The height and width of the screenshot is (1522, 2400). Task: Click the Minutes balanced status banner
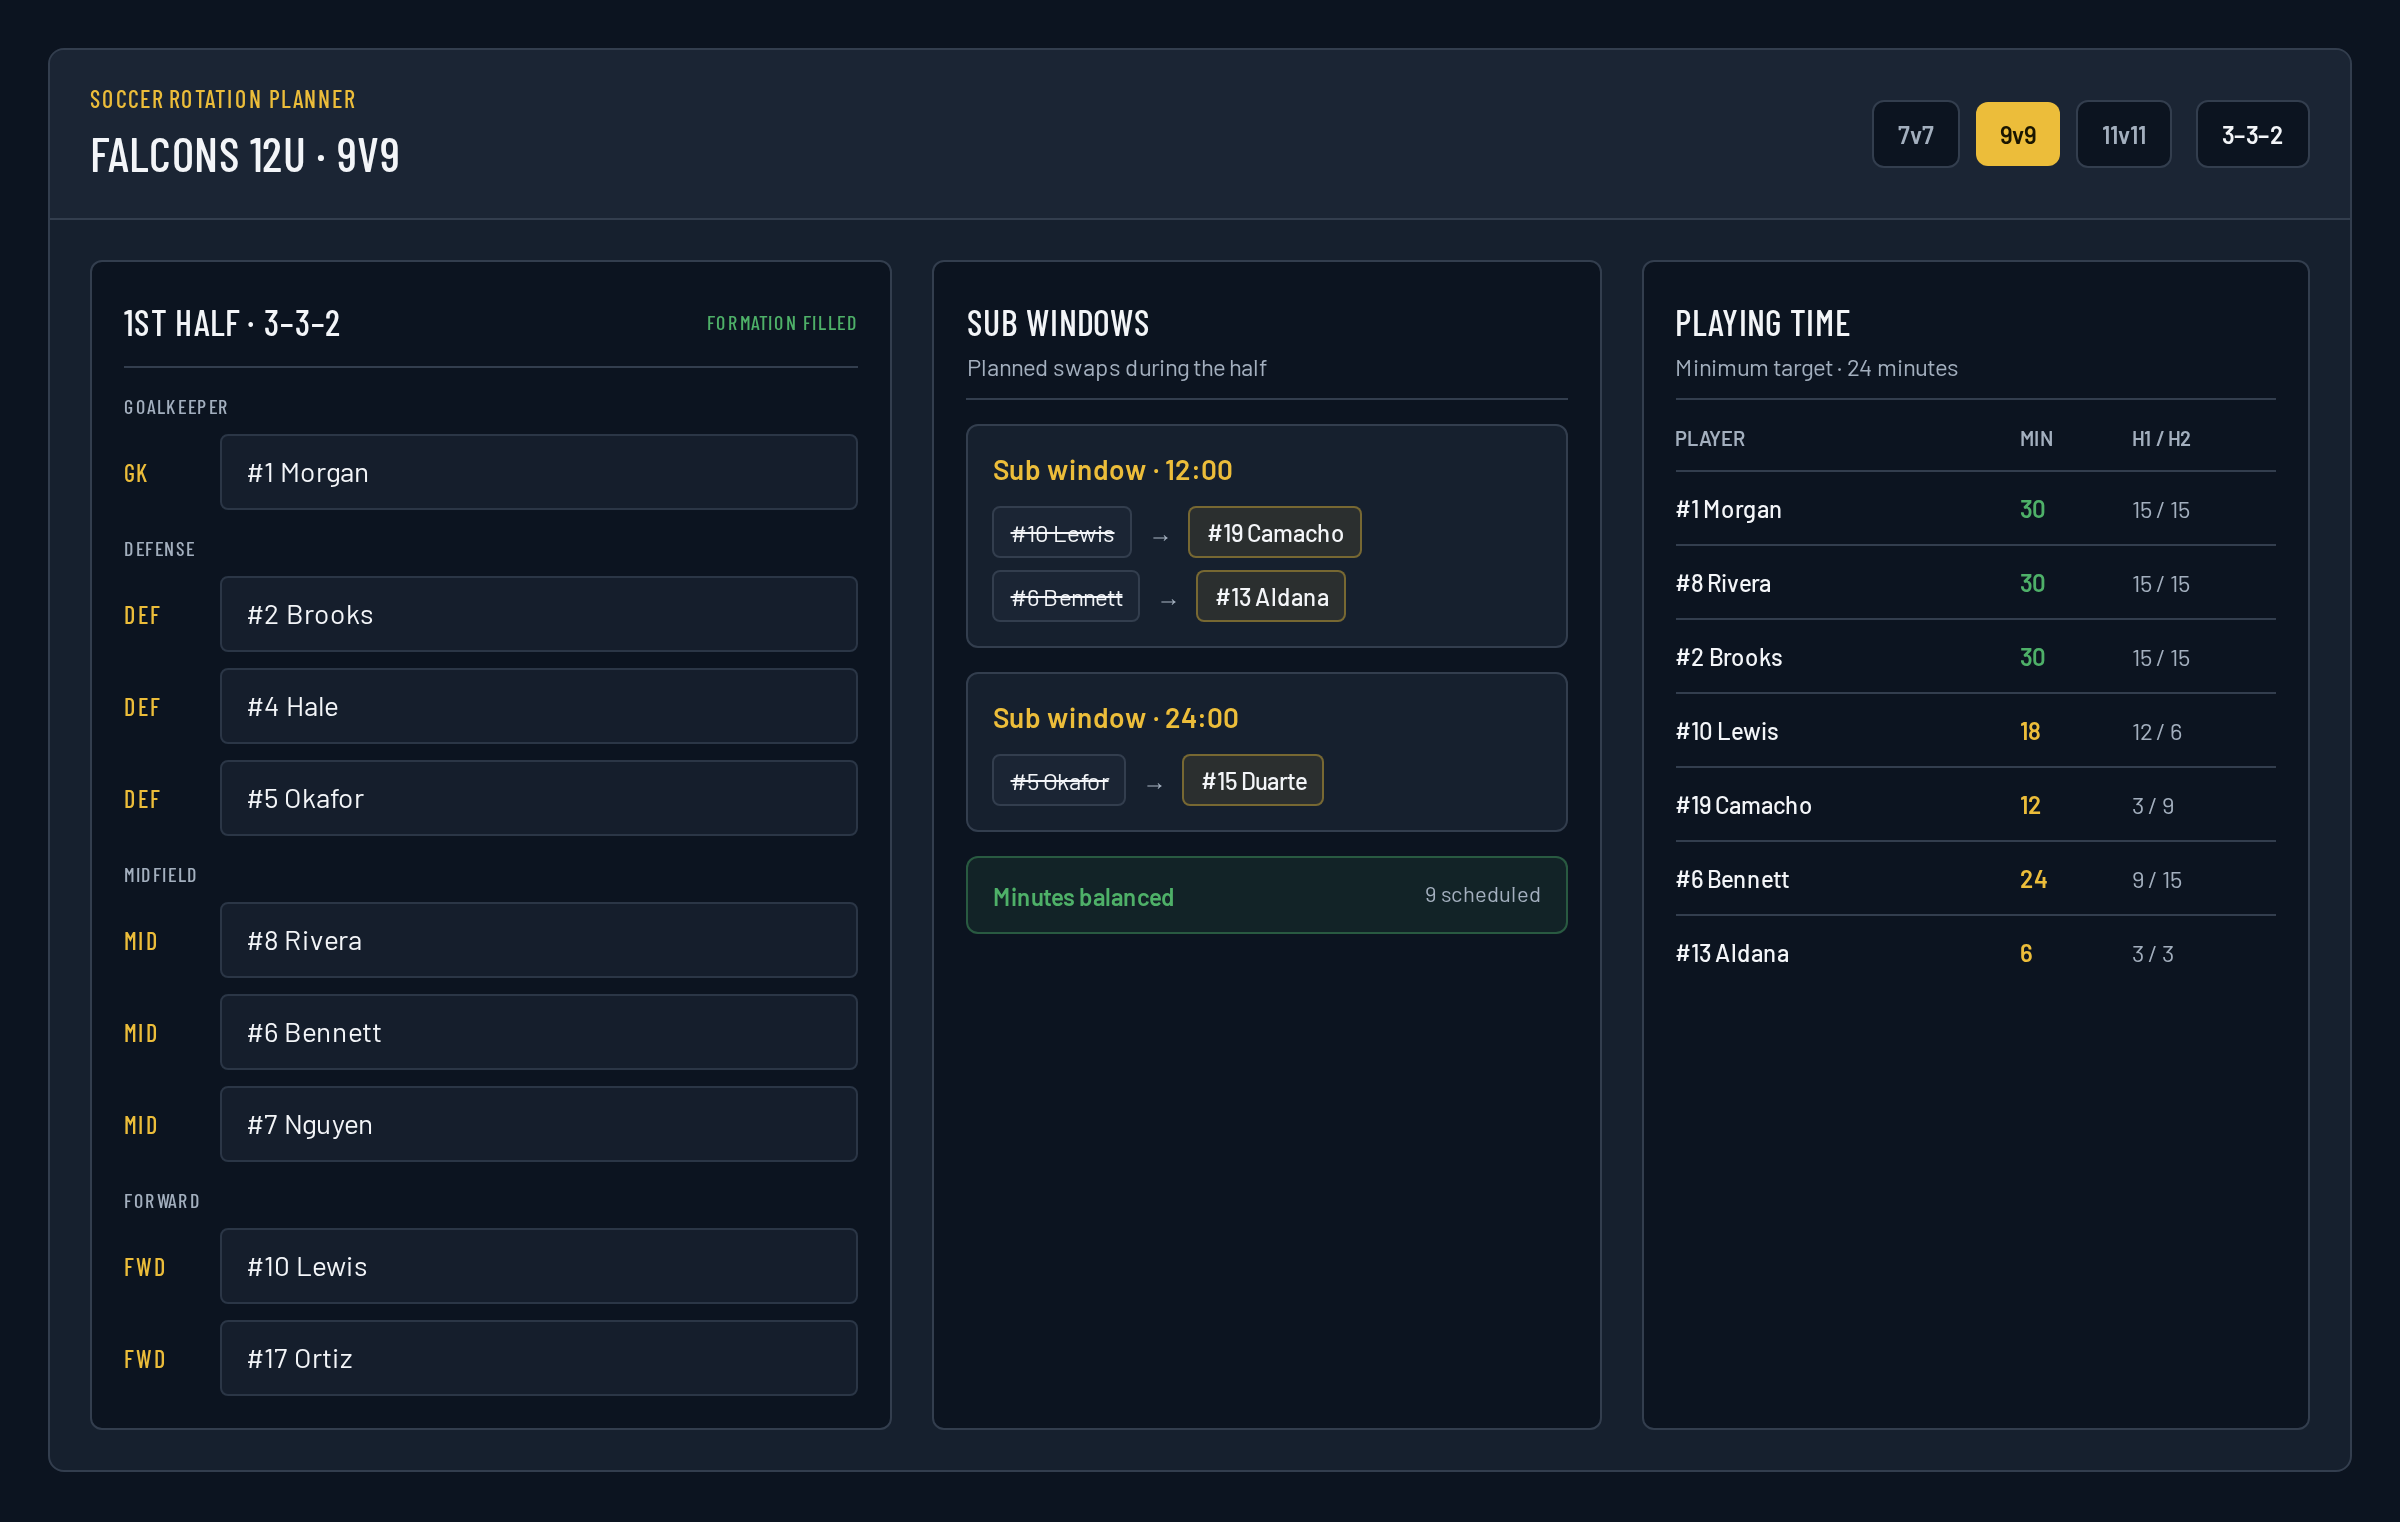[x=1266, y=895]
